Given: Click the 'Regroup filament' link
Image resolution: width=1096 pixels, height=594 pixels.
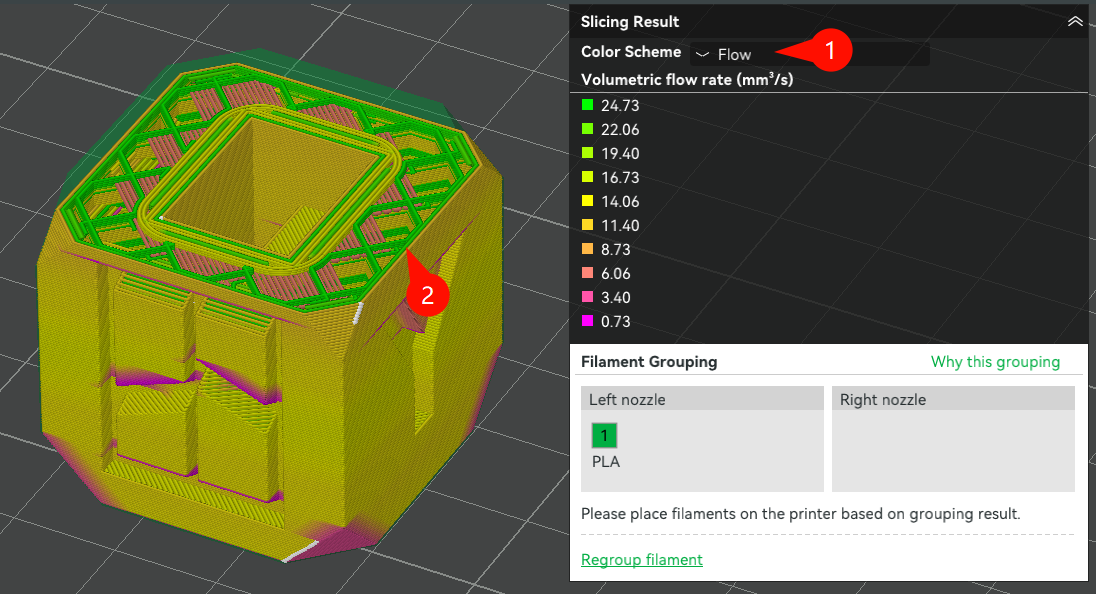Looking at the screenshot, I should pos(641,560).
